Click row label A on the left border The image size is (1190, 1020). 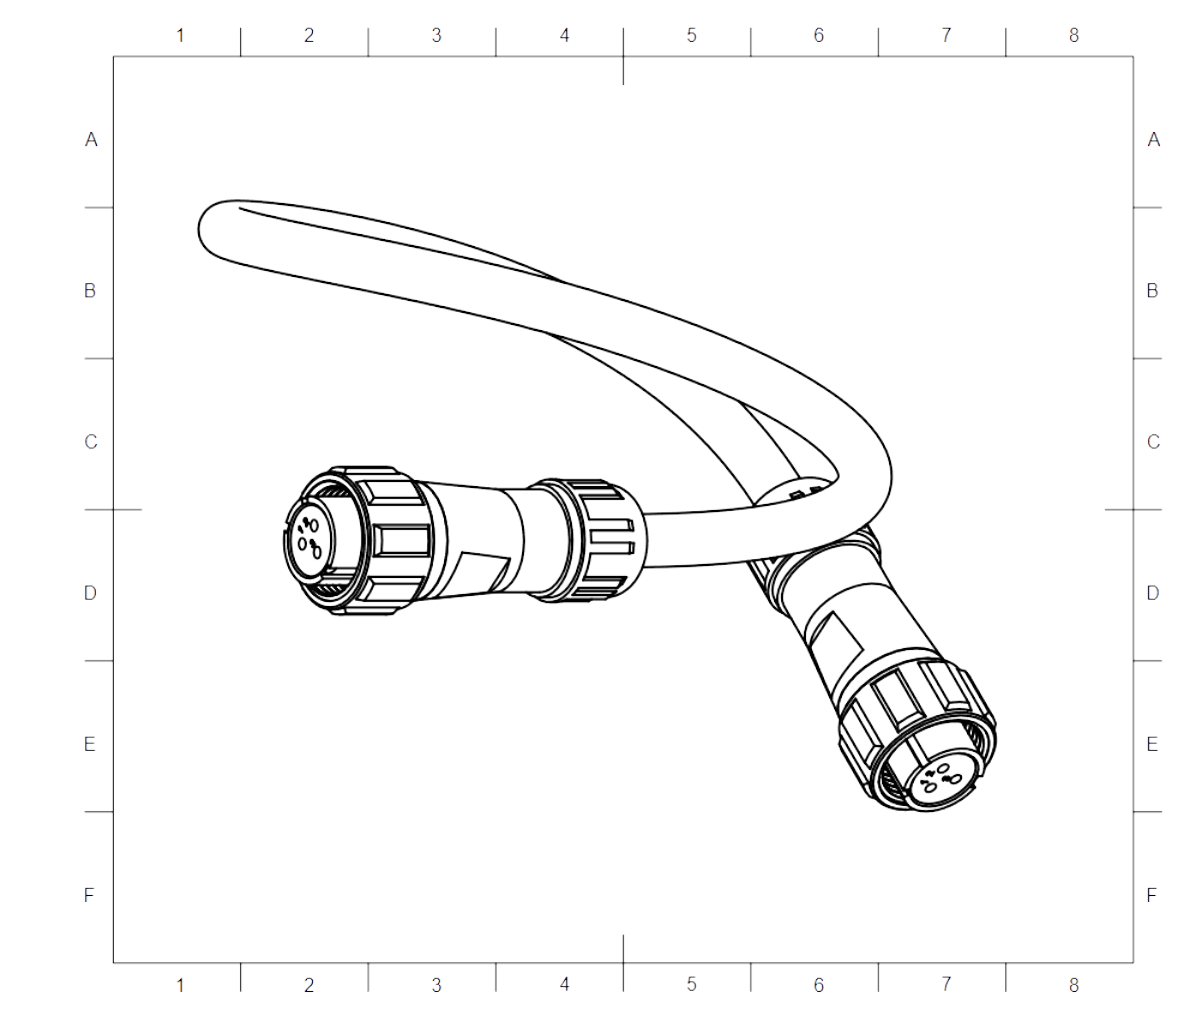(x=90, y=140)
